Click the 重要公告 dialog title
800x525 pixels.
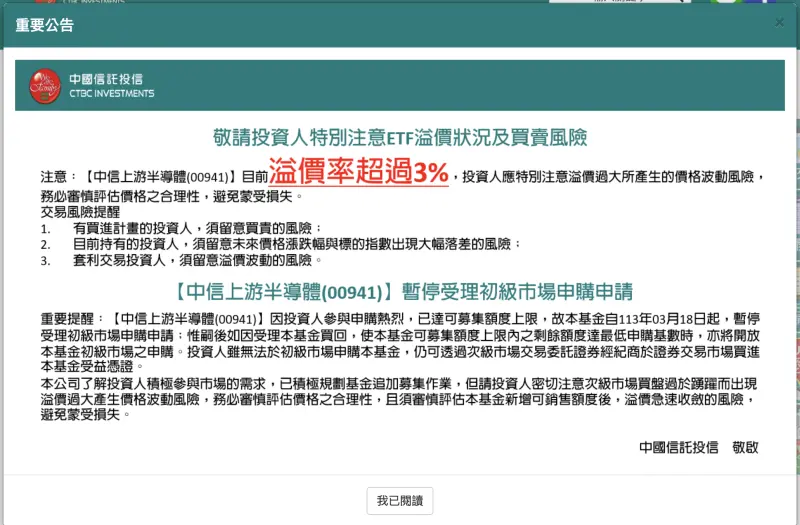pos(44,25)
